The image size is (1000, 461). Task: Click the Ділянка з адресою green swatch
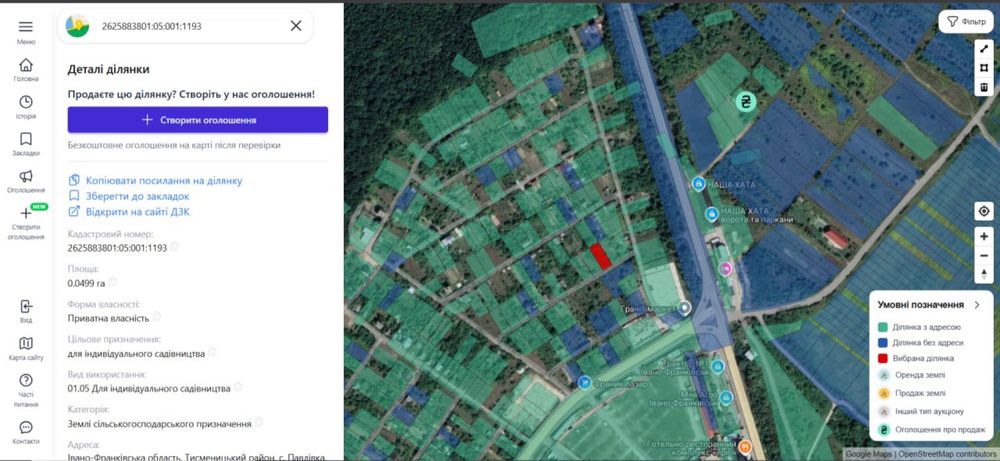pos(883,326)
